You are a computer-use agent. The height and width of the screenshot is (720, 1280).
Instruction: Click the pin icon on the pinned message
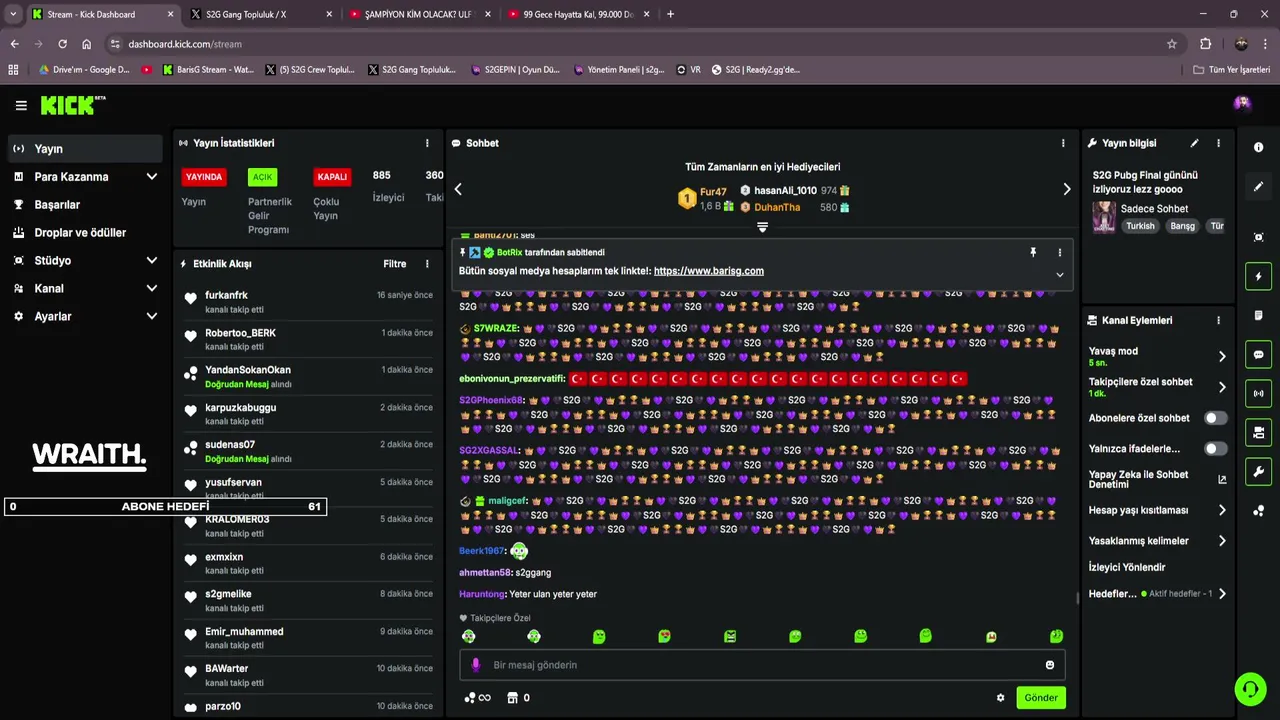point(1033,253)
